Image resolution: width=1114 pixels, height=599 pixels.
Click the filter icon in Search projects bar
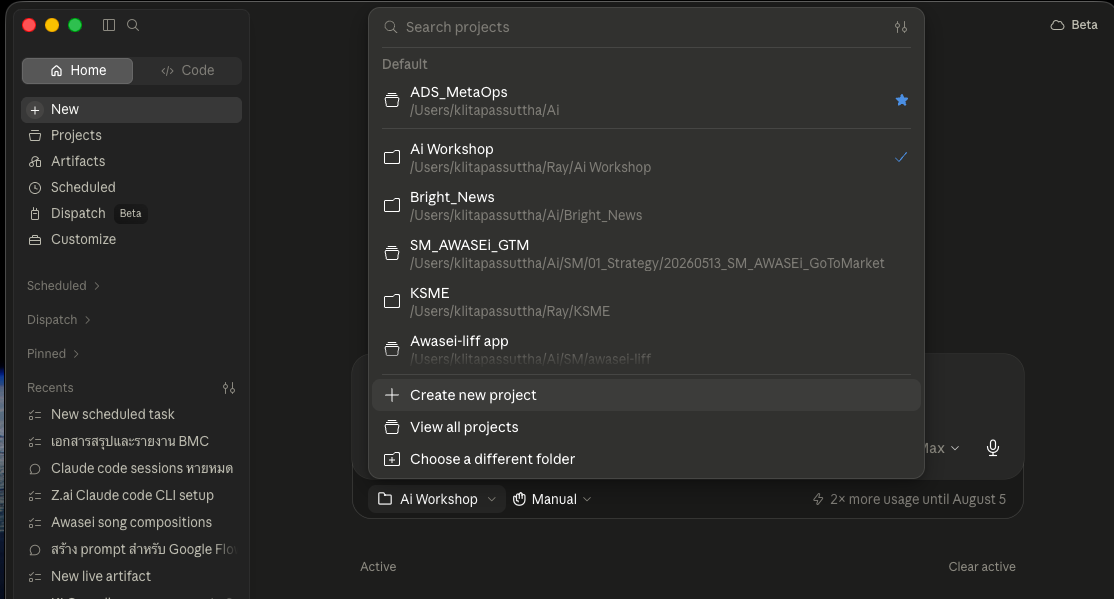coord(901,27)
